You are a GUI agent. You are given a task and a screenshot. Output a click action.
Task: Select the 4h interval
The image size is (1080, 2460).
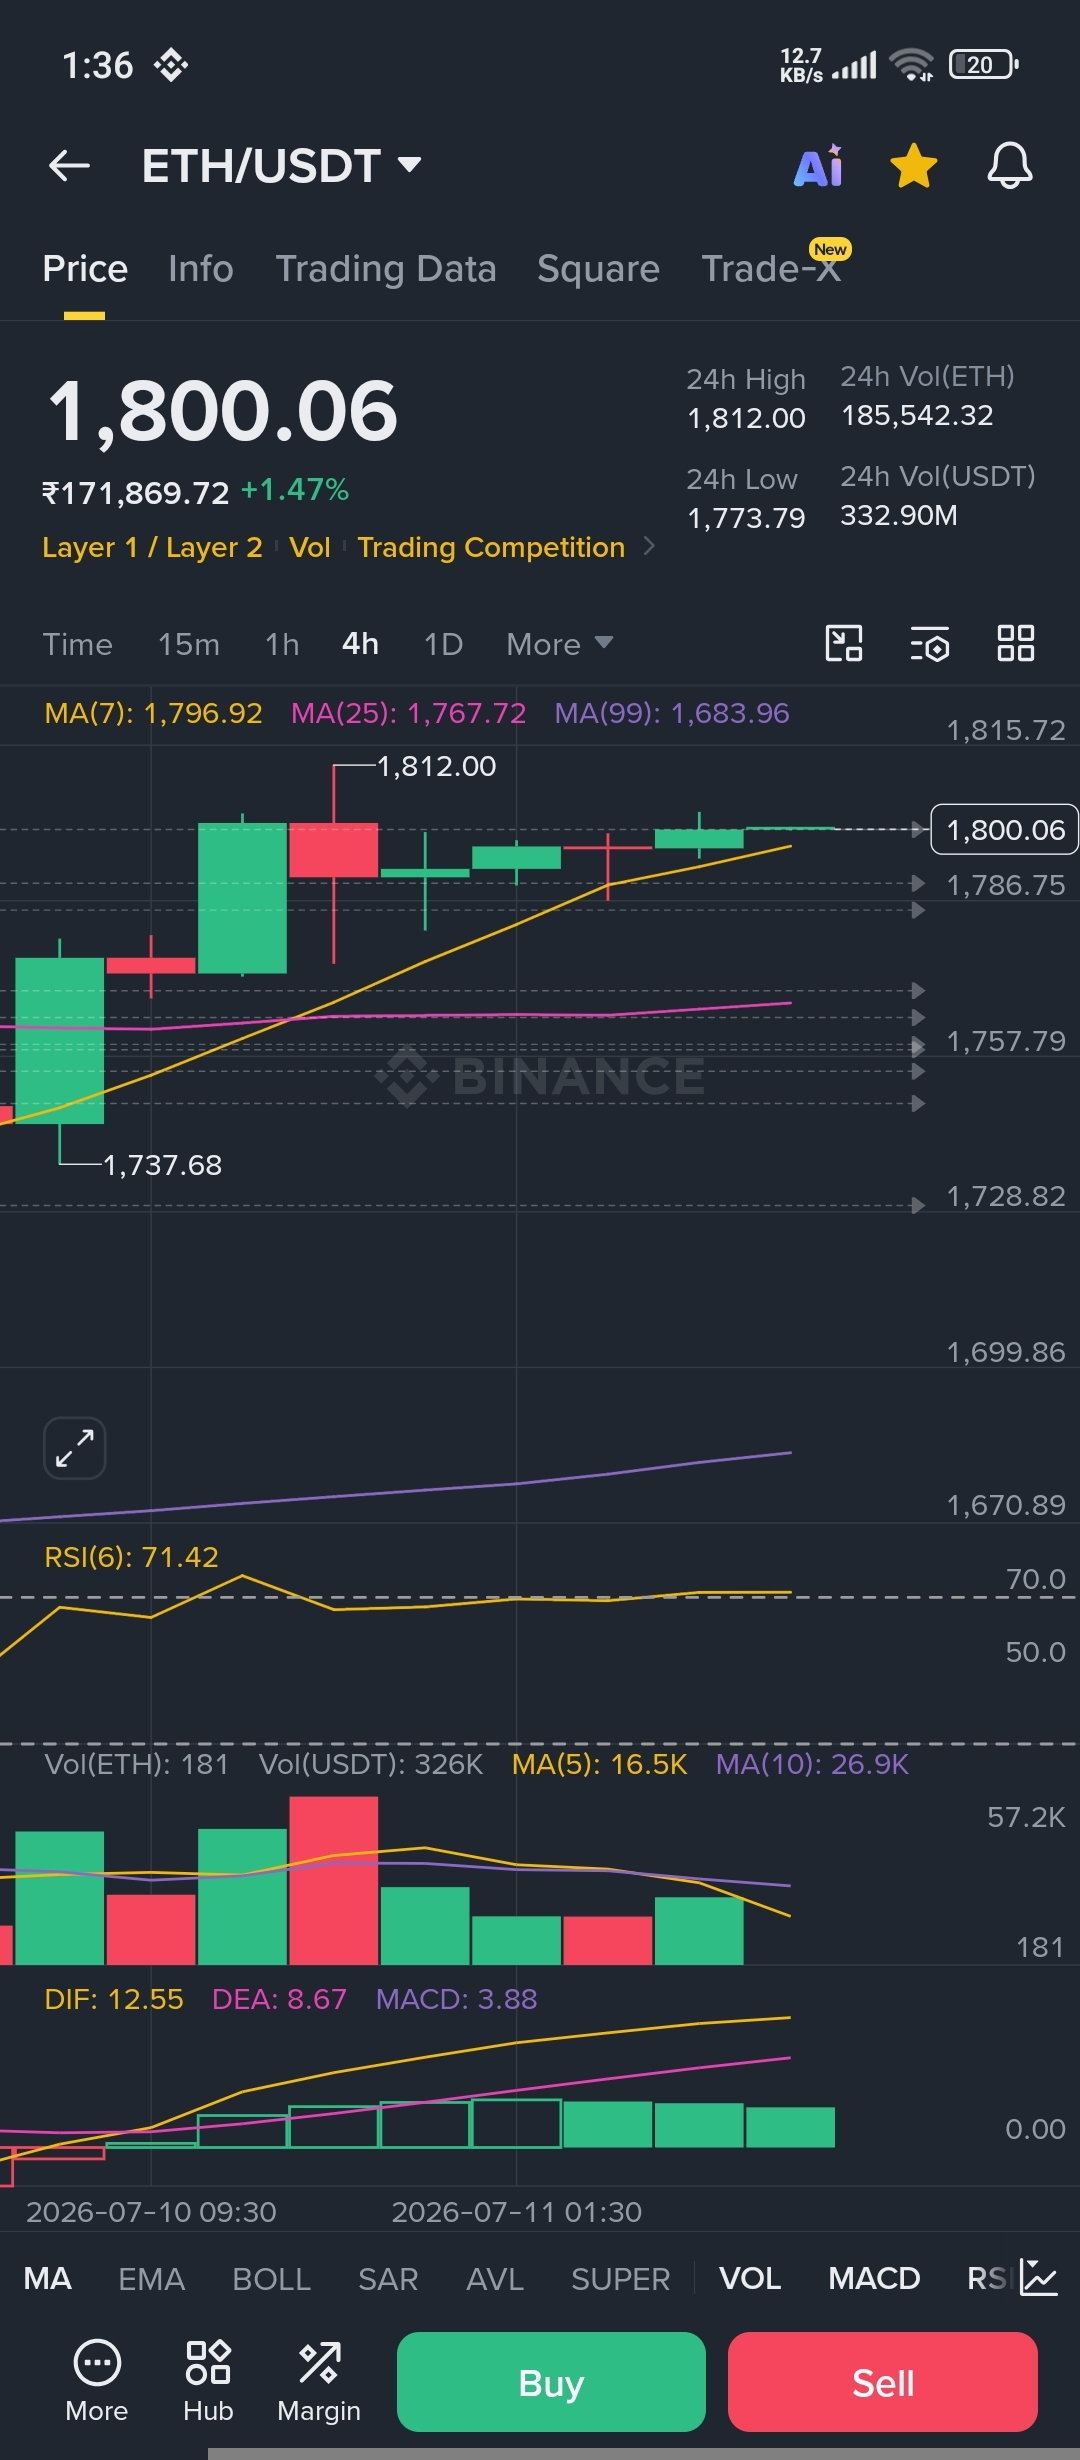pos(360,644)
